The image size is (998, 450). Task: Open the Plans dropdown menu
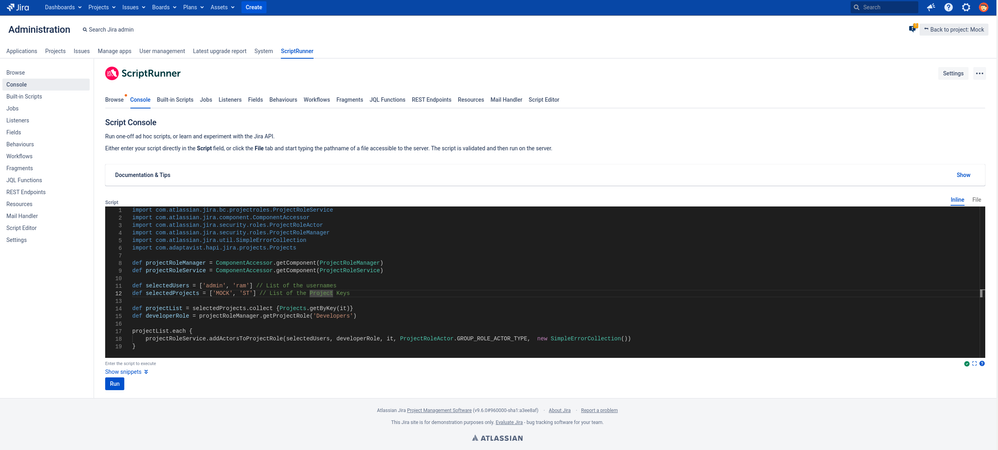(x=194, y=7)
